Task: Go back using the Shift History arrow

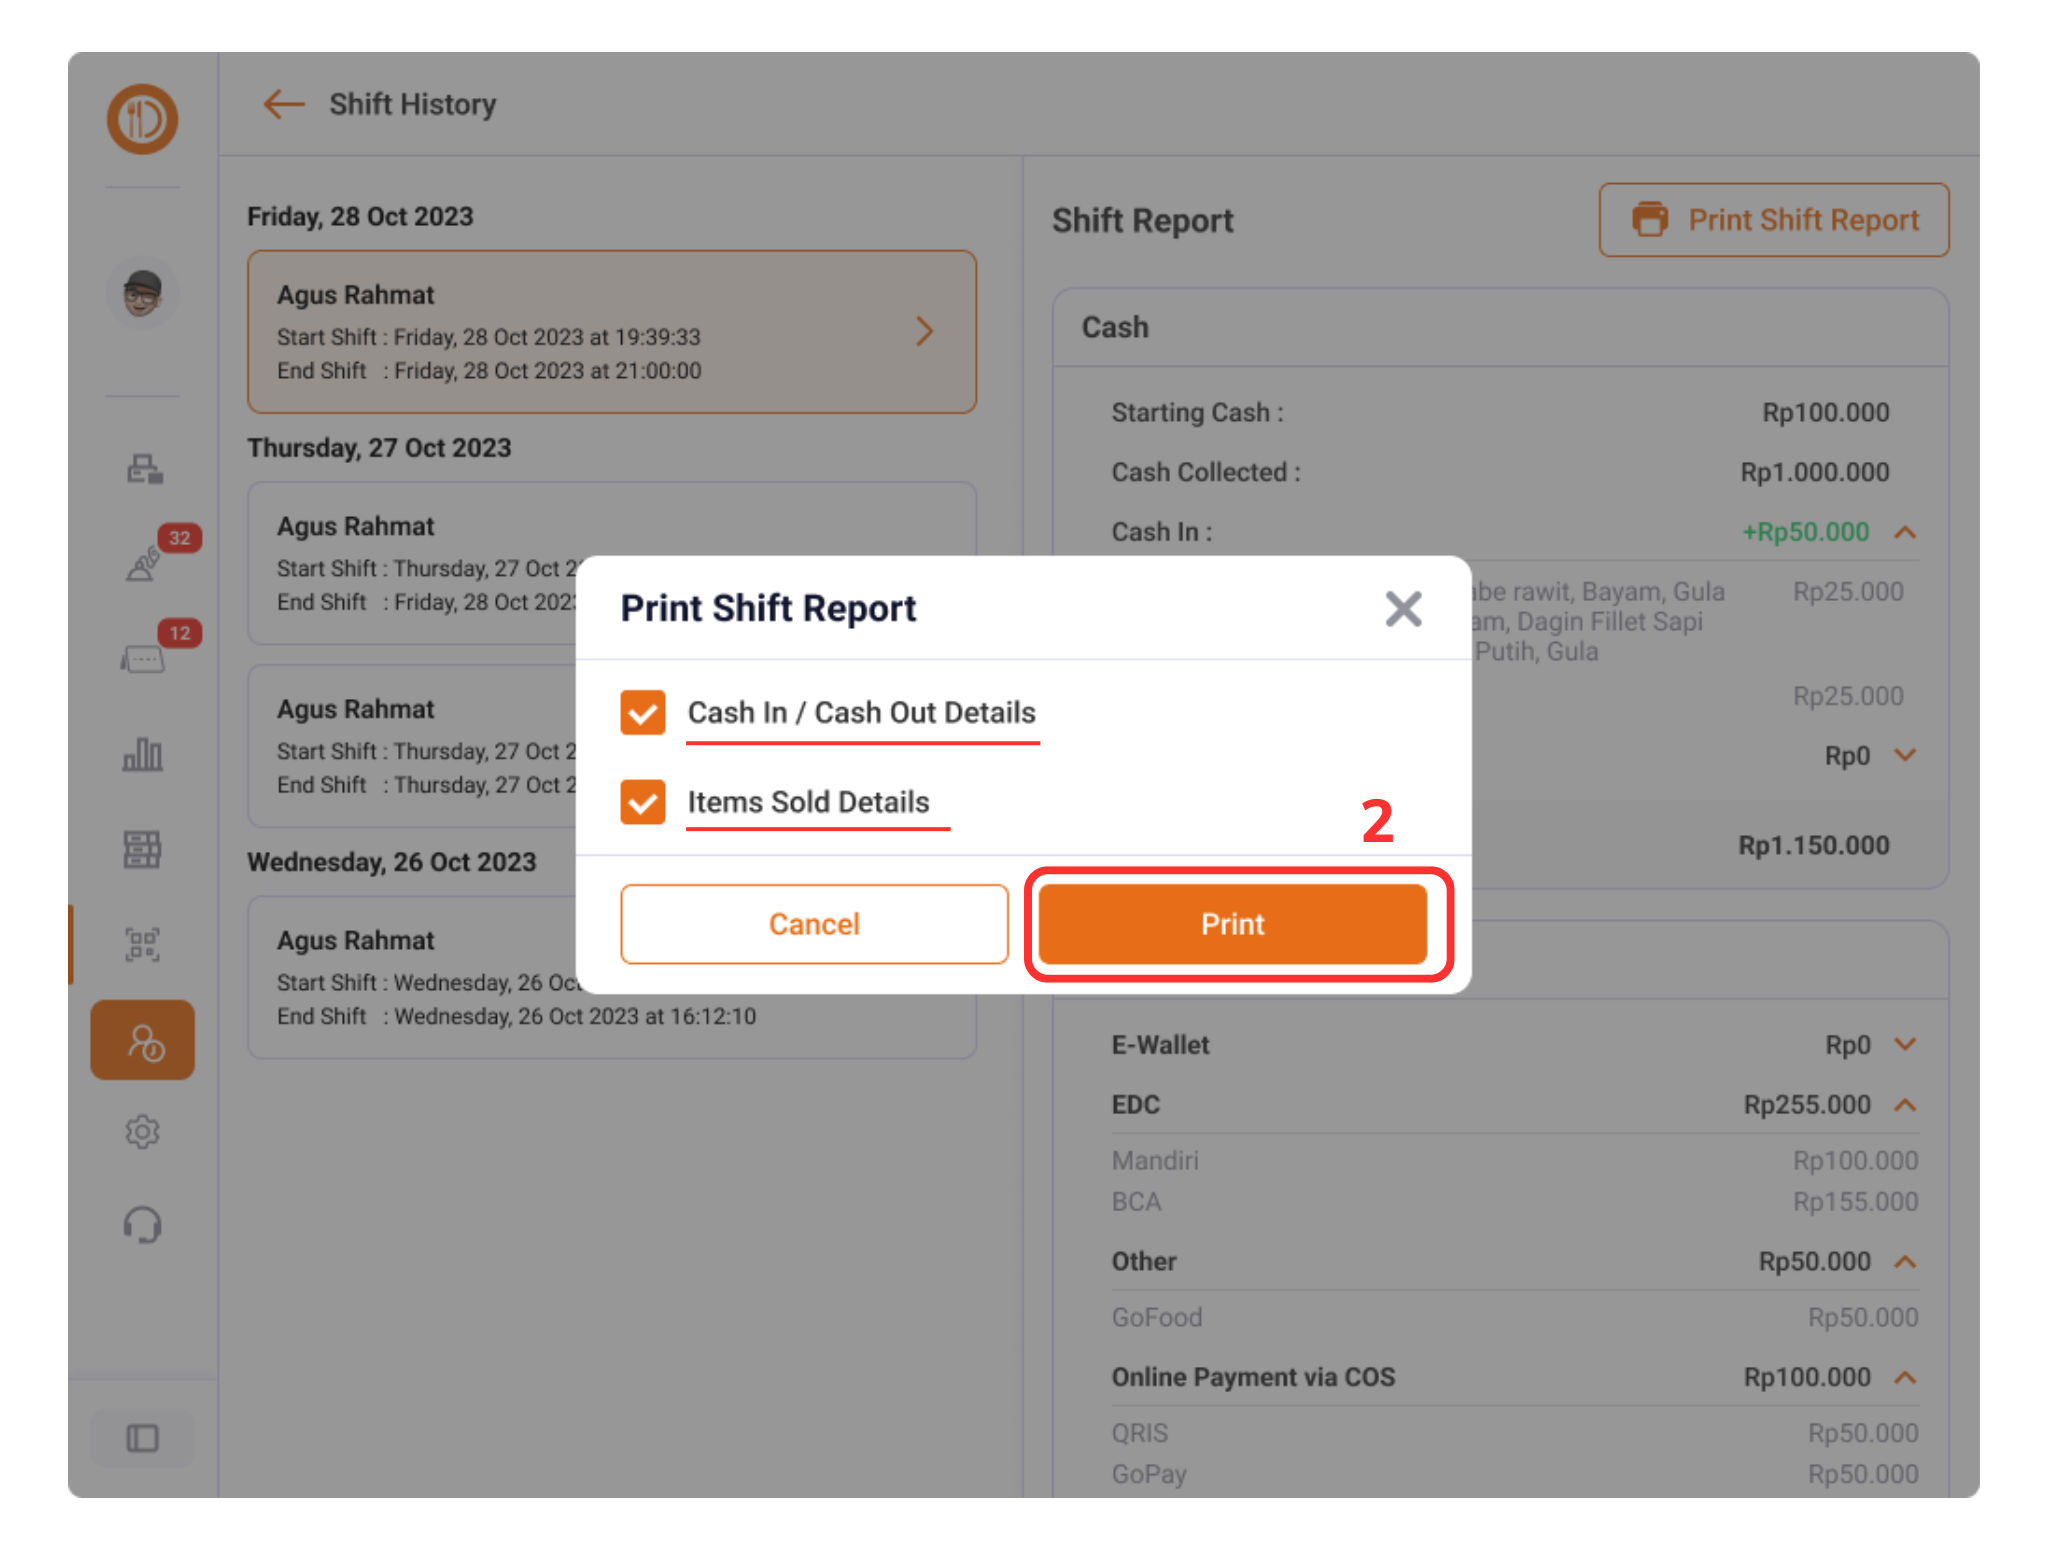Action: point(282,104)
